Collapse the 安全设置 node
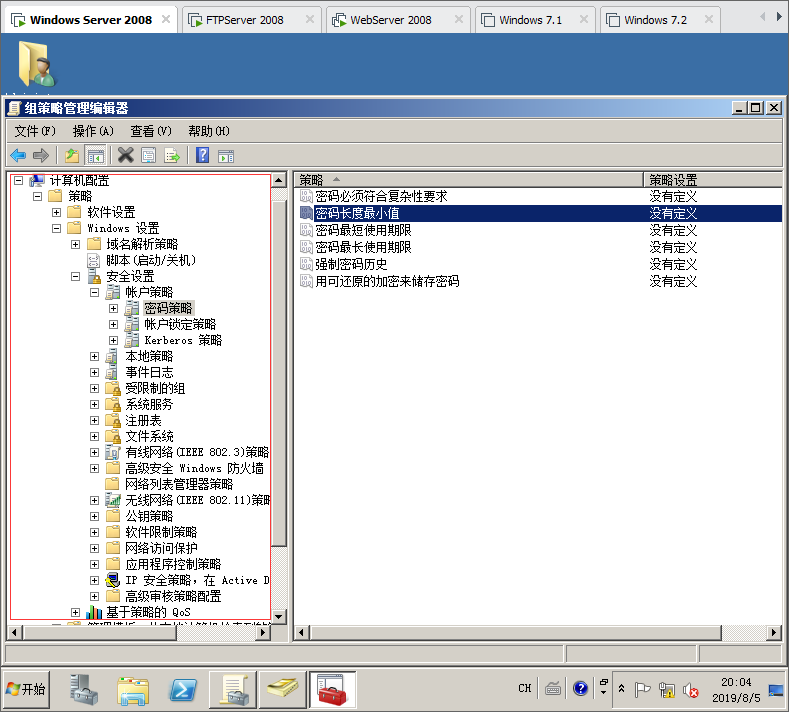789x712 pixels. (x=75, y=276)
